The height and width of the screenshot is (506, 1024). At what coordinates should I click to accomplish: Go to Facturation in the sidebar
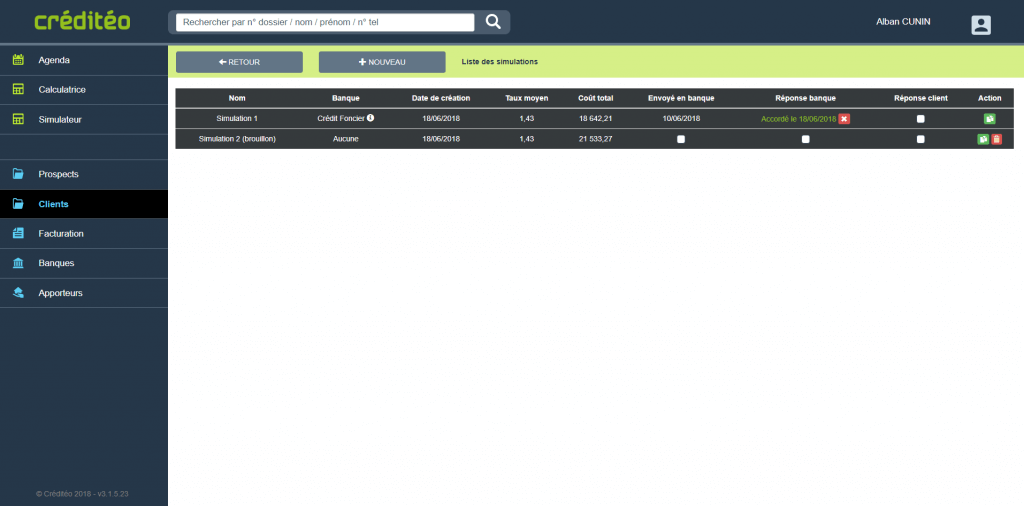[60, 233]
